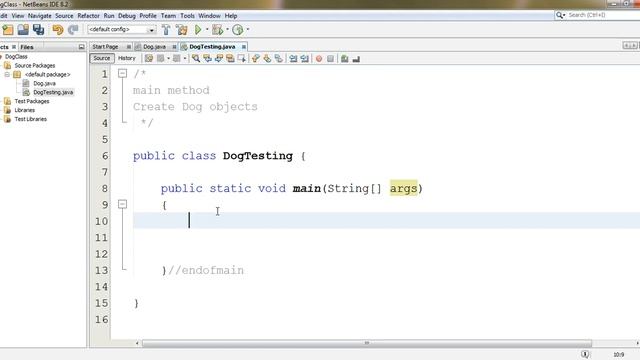Open the Tools menu
This screenshot has width=640, height=360.
[x=187, y=16]
